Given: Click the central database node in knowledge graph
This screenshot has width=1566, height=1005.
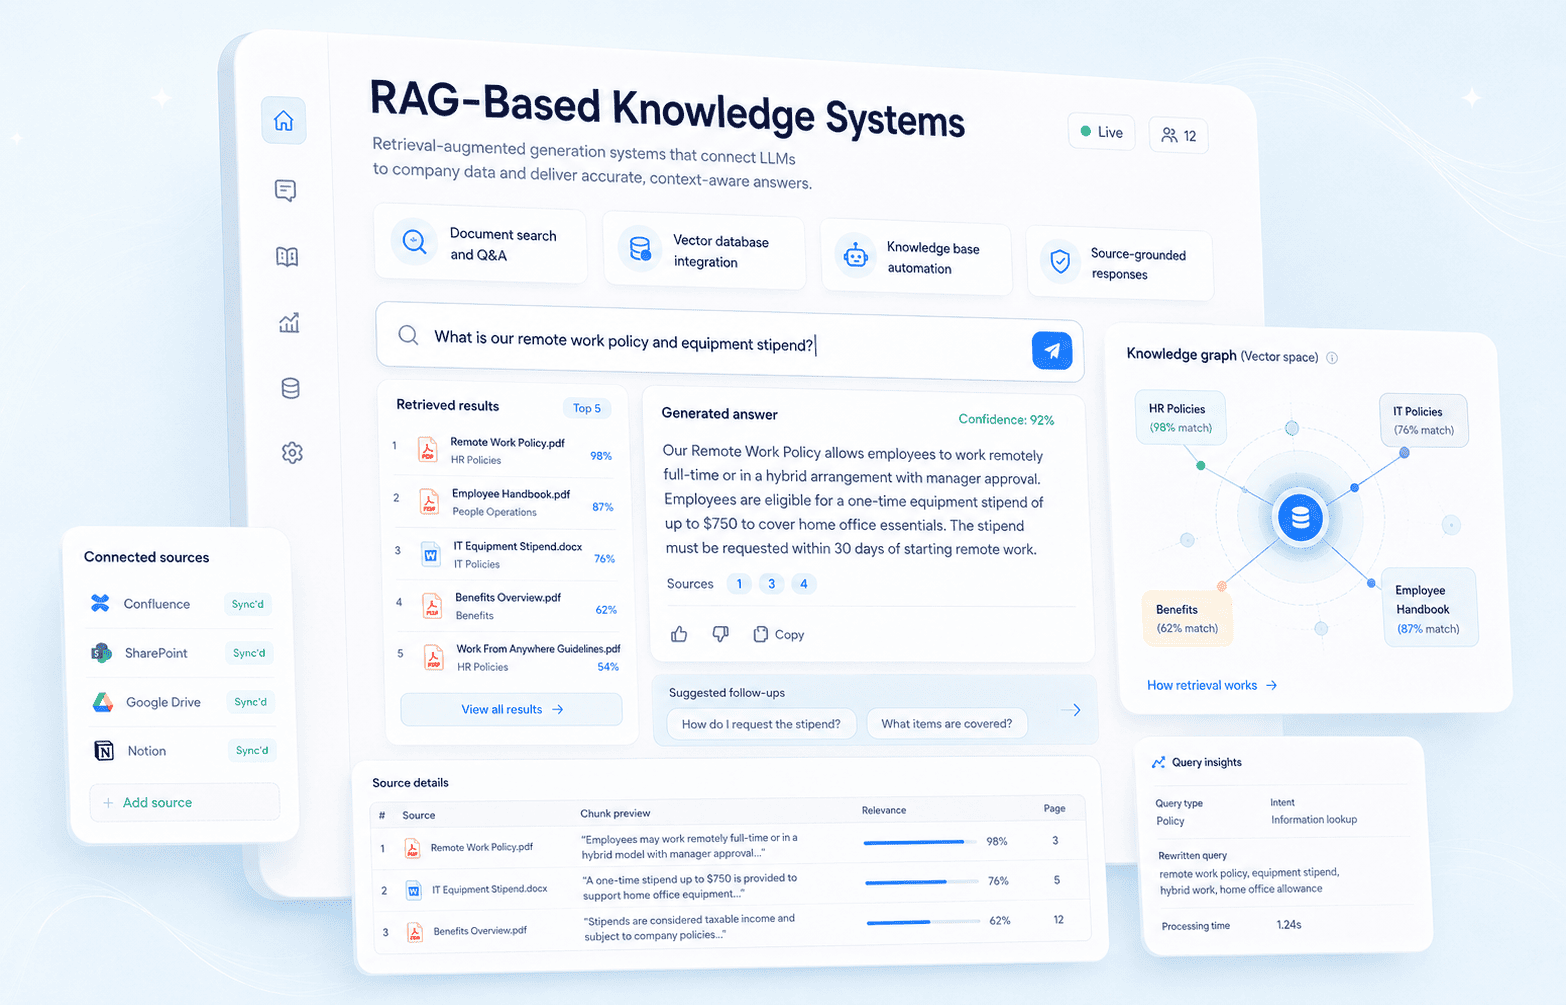Looking at the screenshot, I should coord(1300,518).
